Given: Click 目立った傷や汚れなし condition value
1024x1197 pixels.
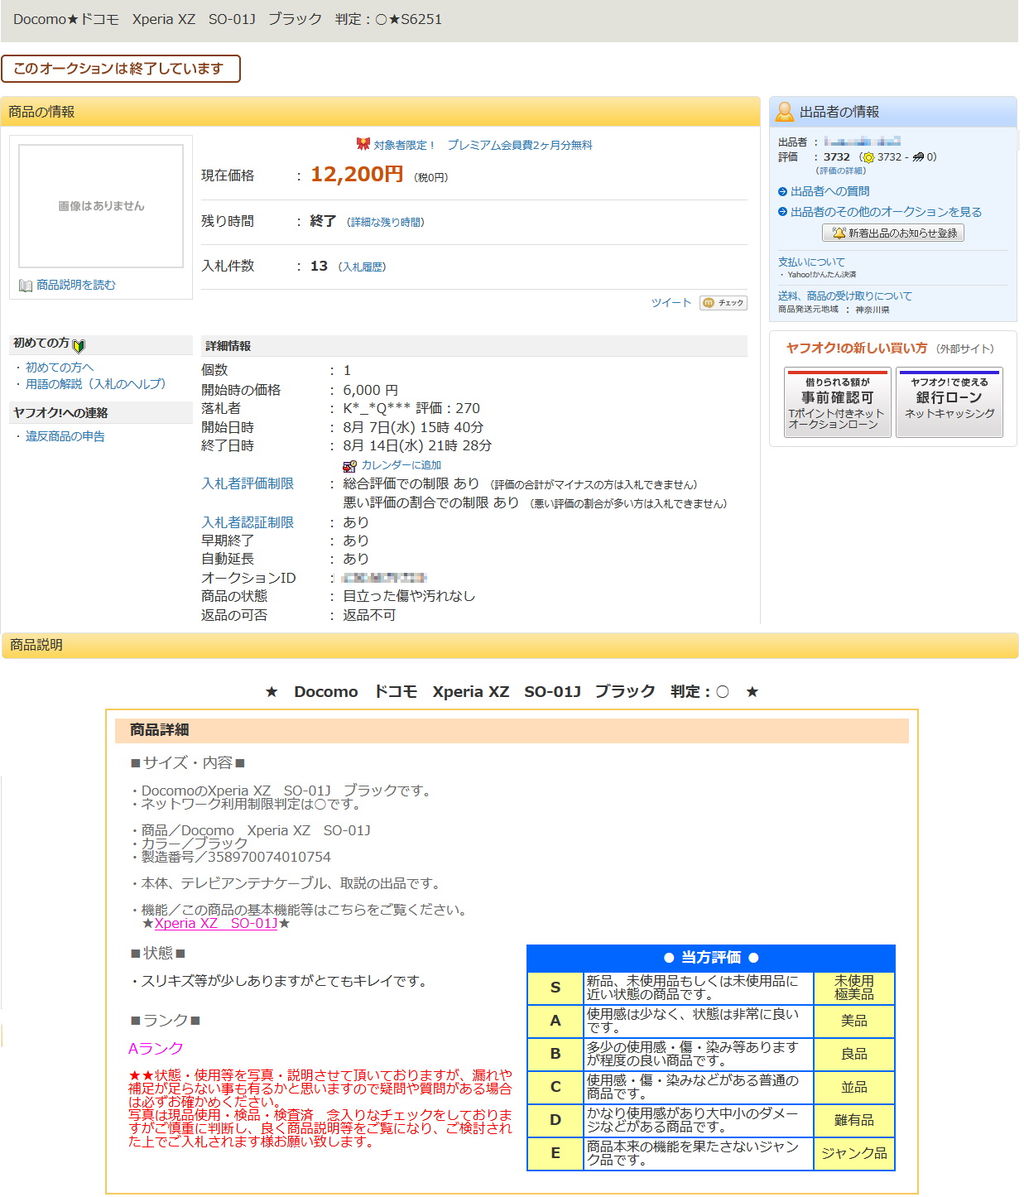Looking at the screenshot, I should pos(409,596).
